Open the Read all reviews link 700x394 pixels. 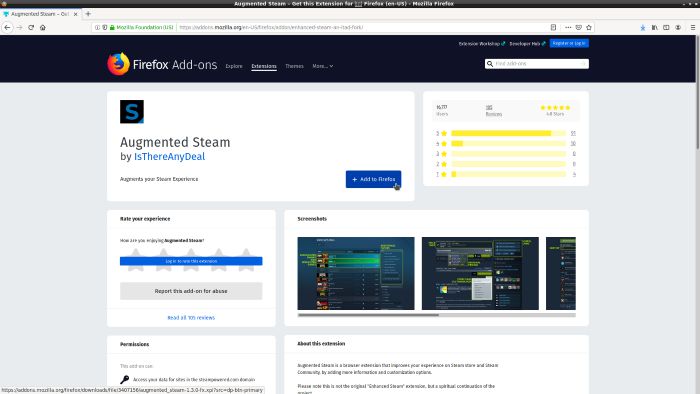pos(191,318)
